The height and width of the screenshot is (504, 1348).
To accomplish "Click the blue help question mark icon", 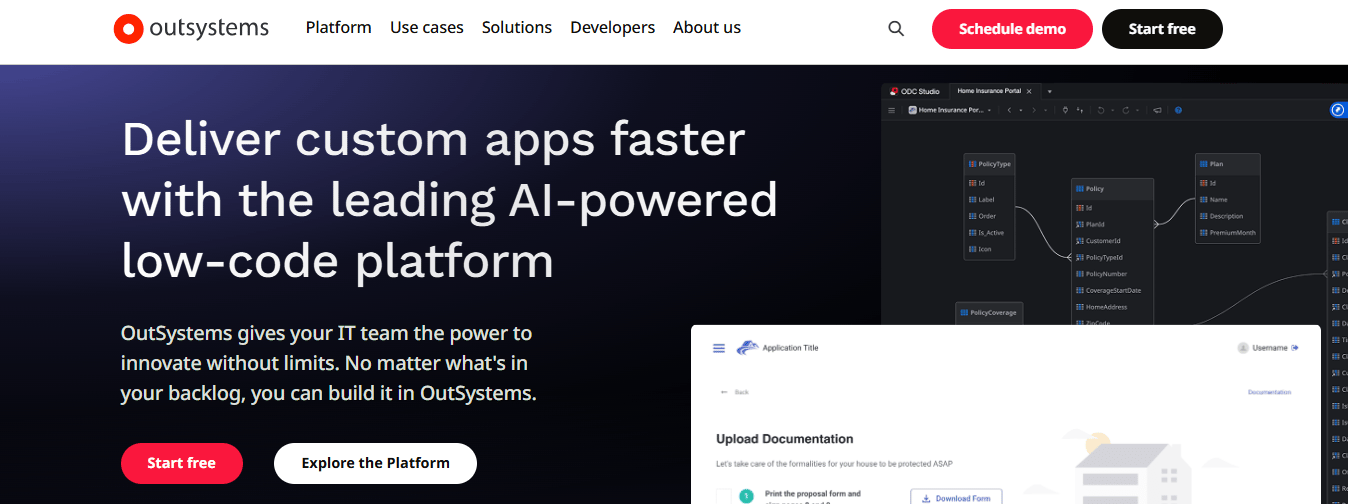I will (x=1178, y=110).
